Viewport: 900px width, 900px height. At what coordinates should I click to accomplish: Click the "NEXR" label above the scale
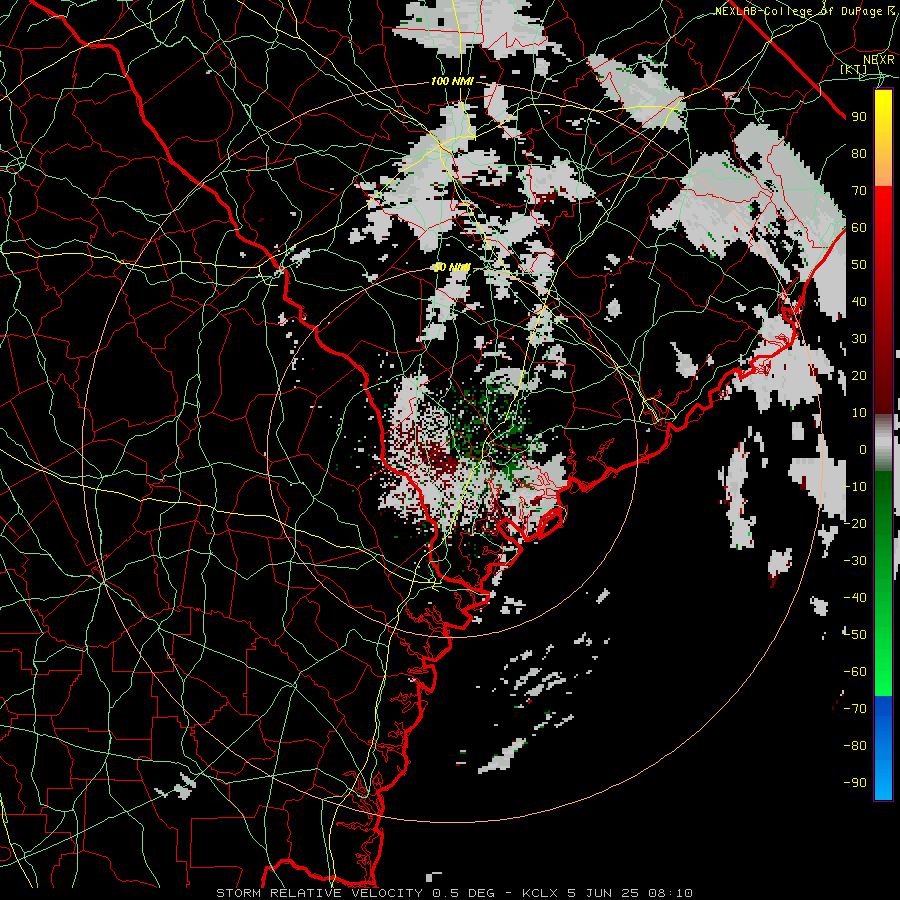click(879, 60)
